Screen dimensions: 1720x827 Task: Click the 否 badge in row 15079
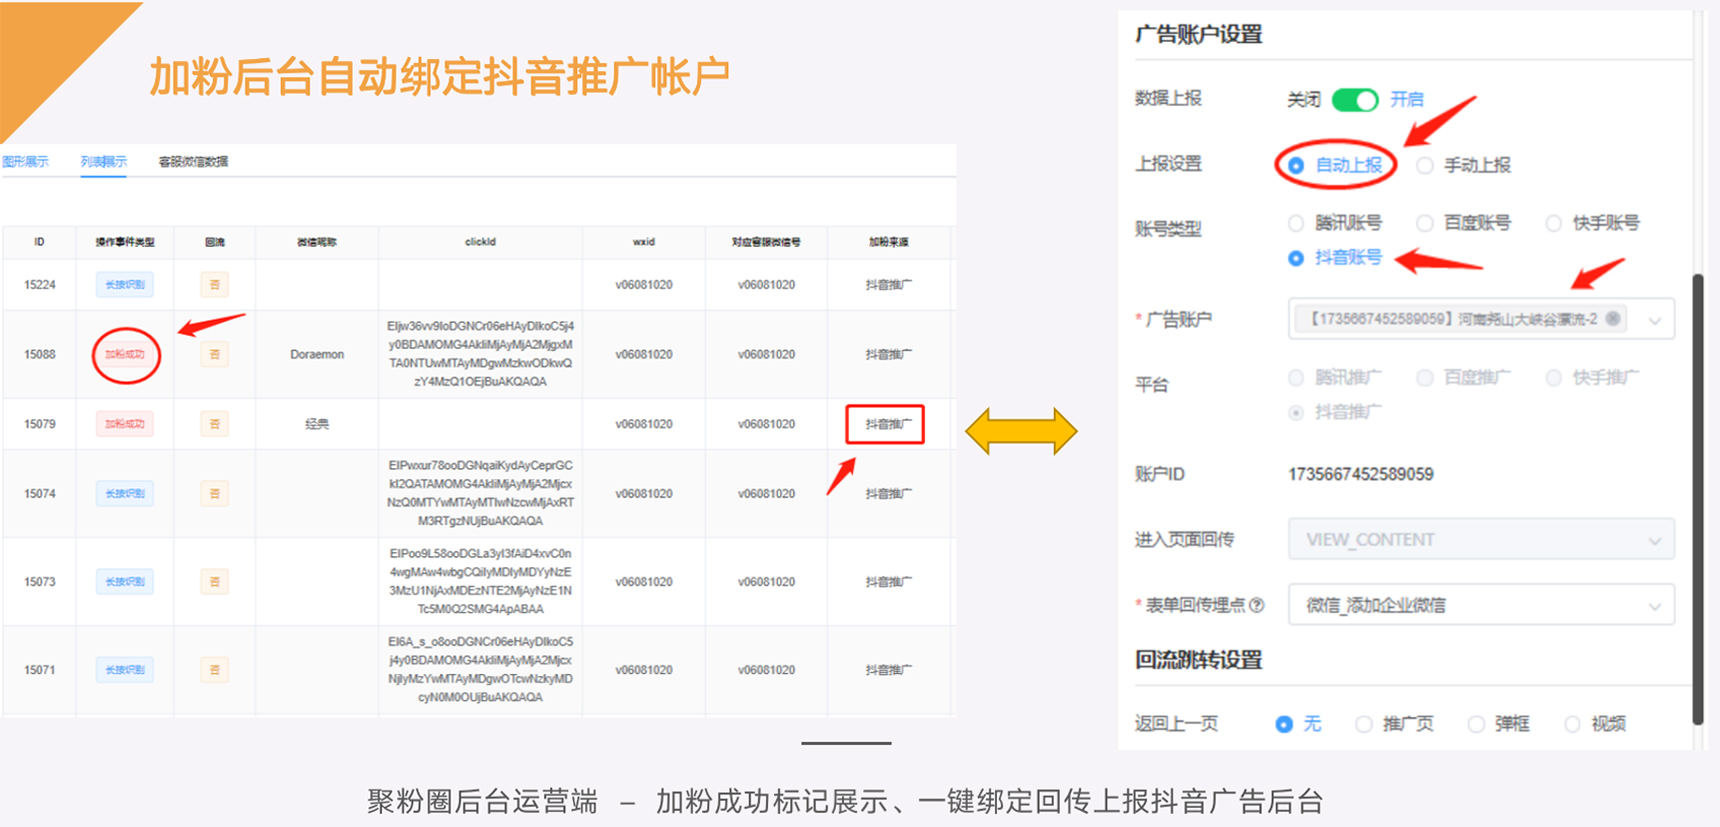coord(214,424)
